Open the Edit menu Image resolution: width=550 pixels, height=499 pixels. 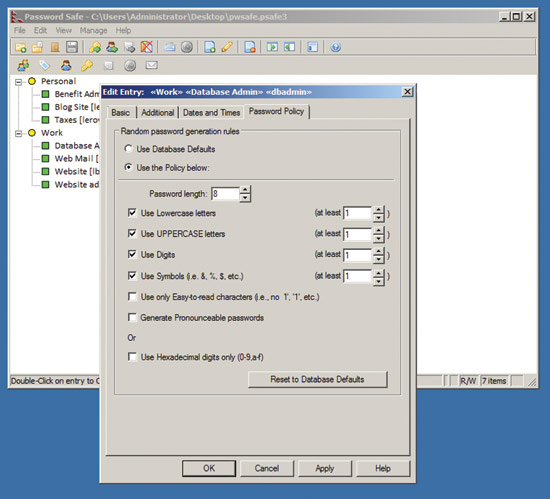40,31
